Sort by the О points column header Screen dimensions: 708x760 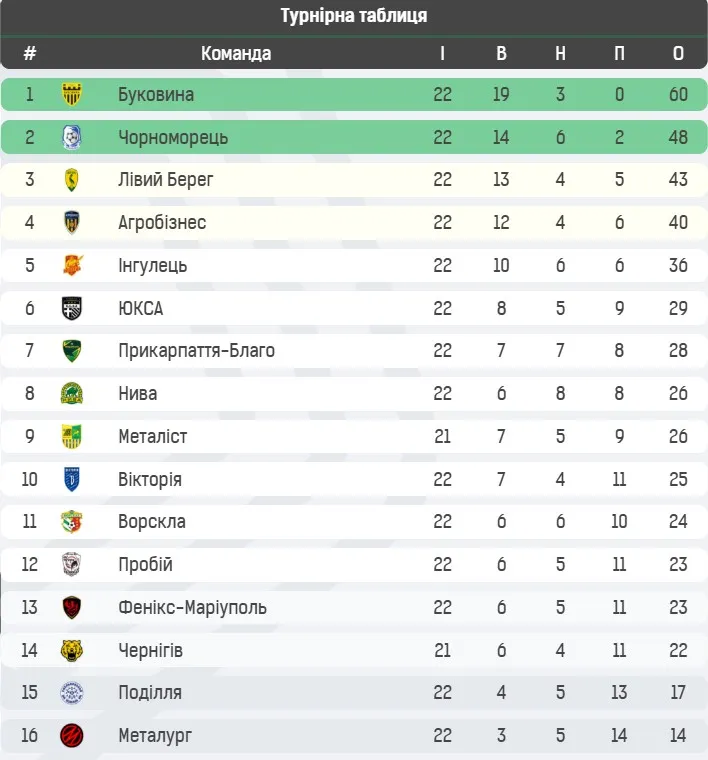679,54
